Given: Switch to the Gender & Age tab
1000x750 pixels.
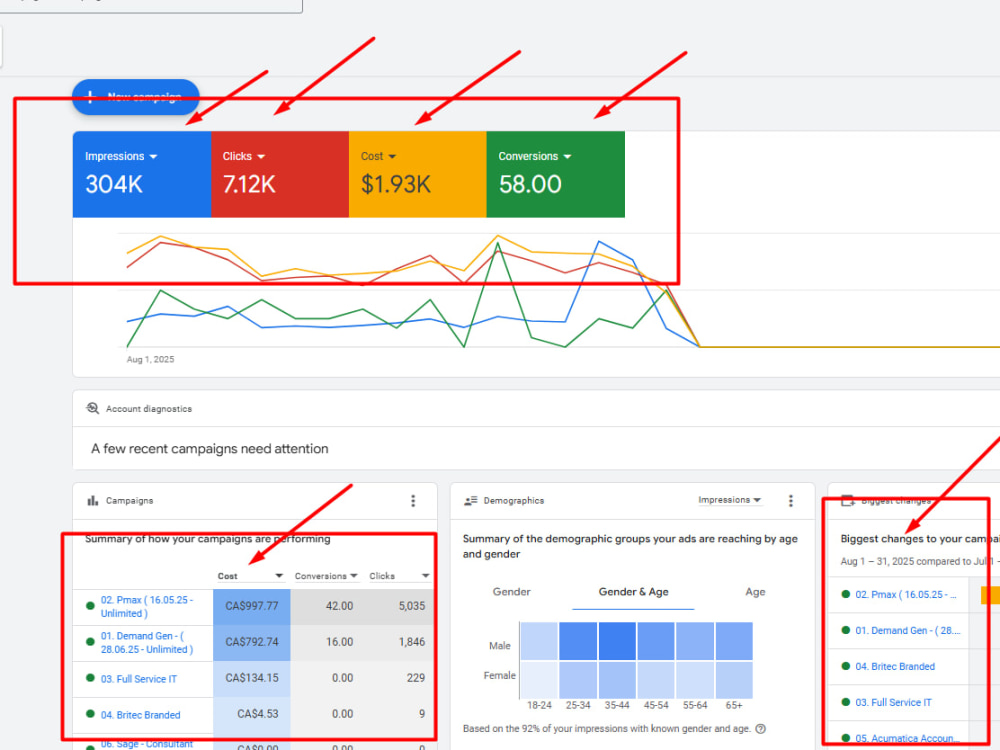Looking at the screenshot, I should tap(633, 592).
